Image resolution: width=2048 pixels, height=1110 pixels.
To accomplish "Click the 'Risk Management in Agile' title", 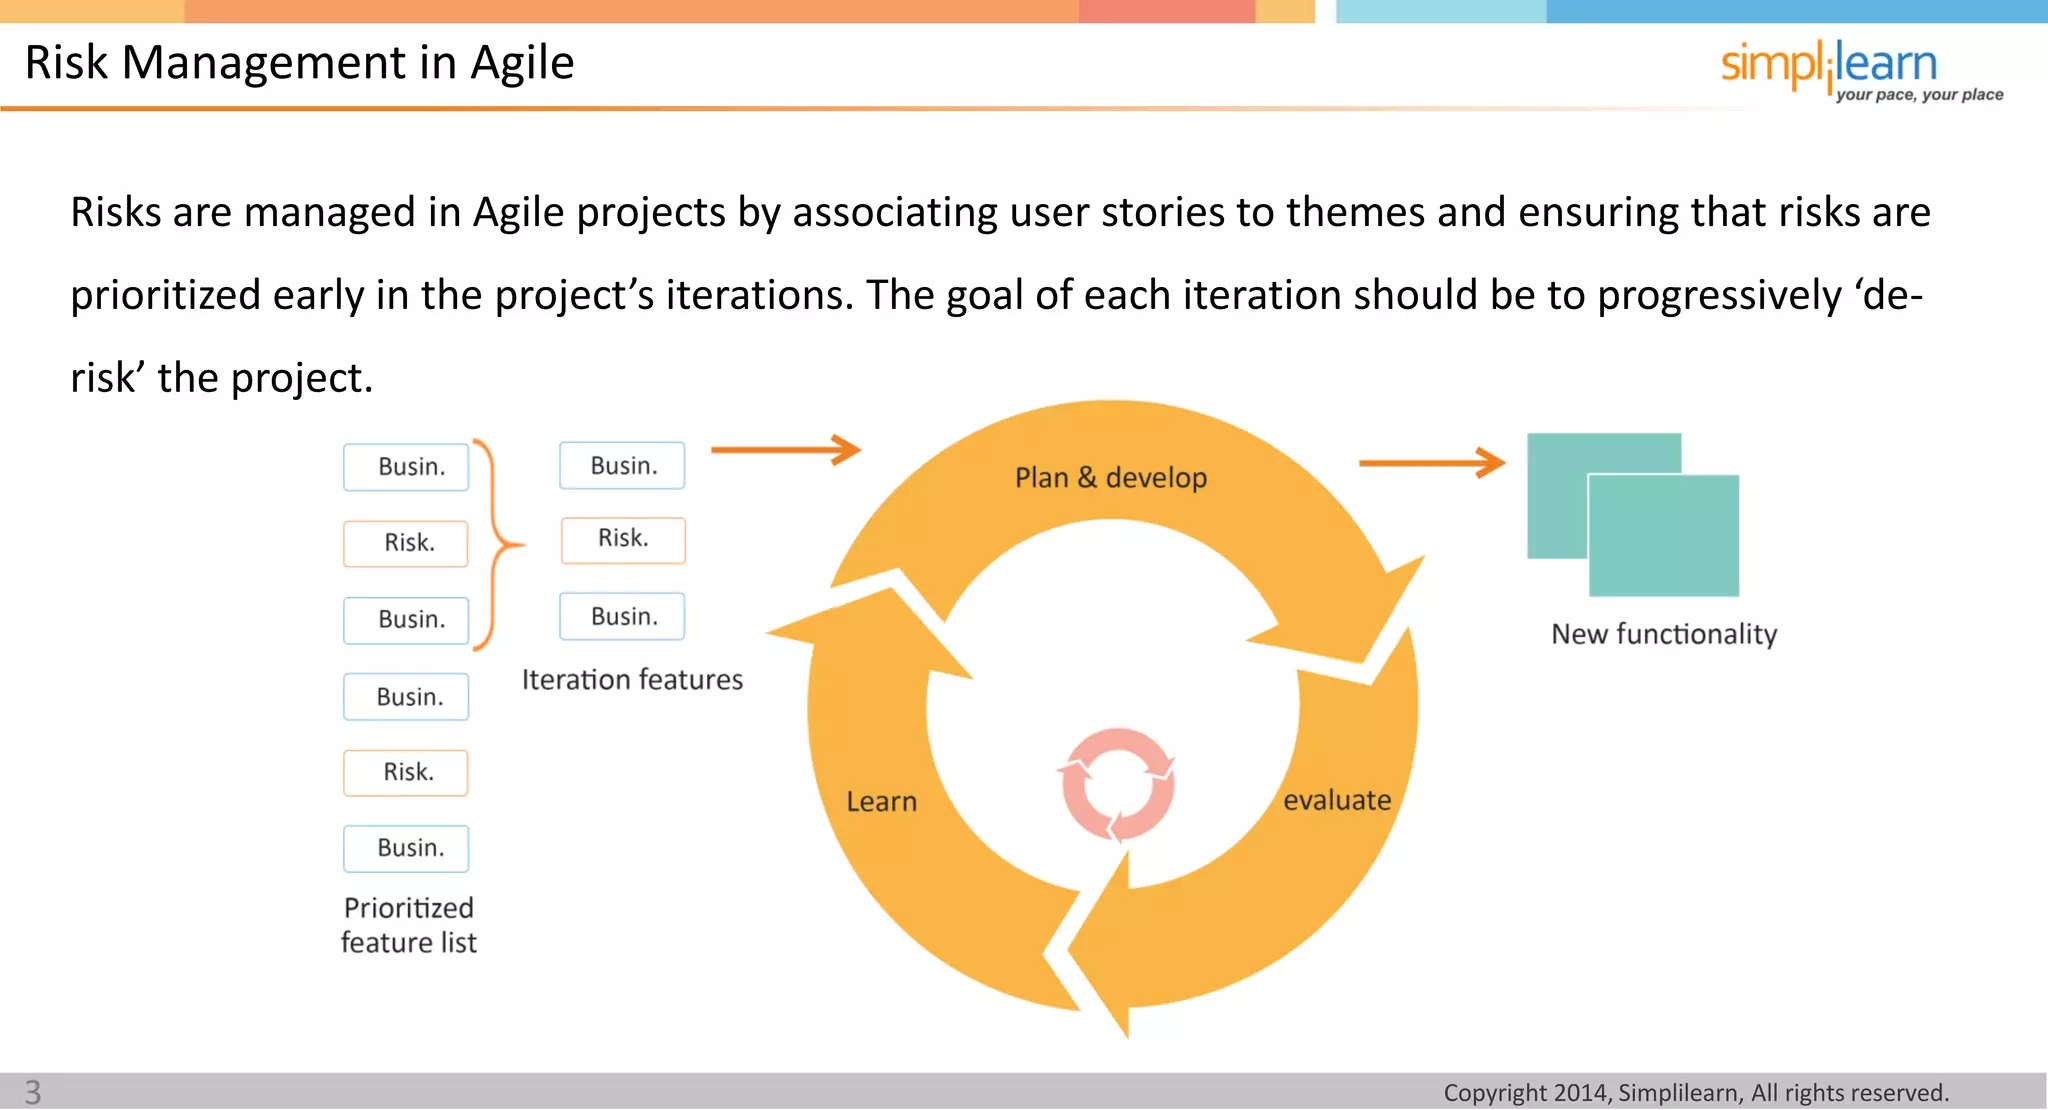I will tap(299, 63).
